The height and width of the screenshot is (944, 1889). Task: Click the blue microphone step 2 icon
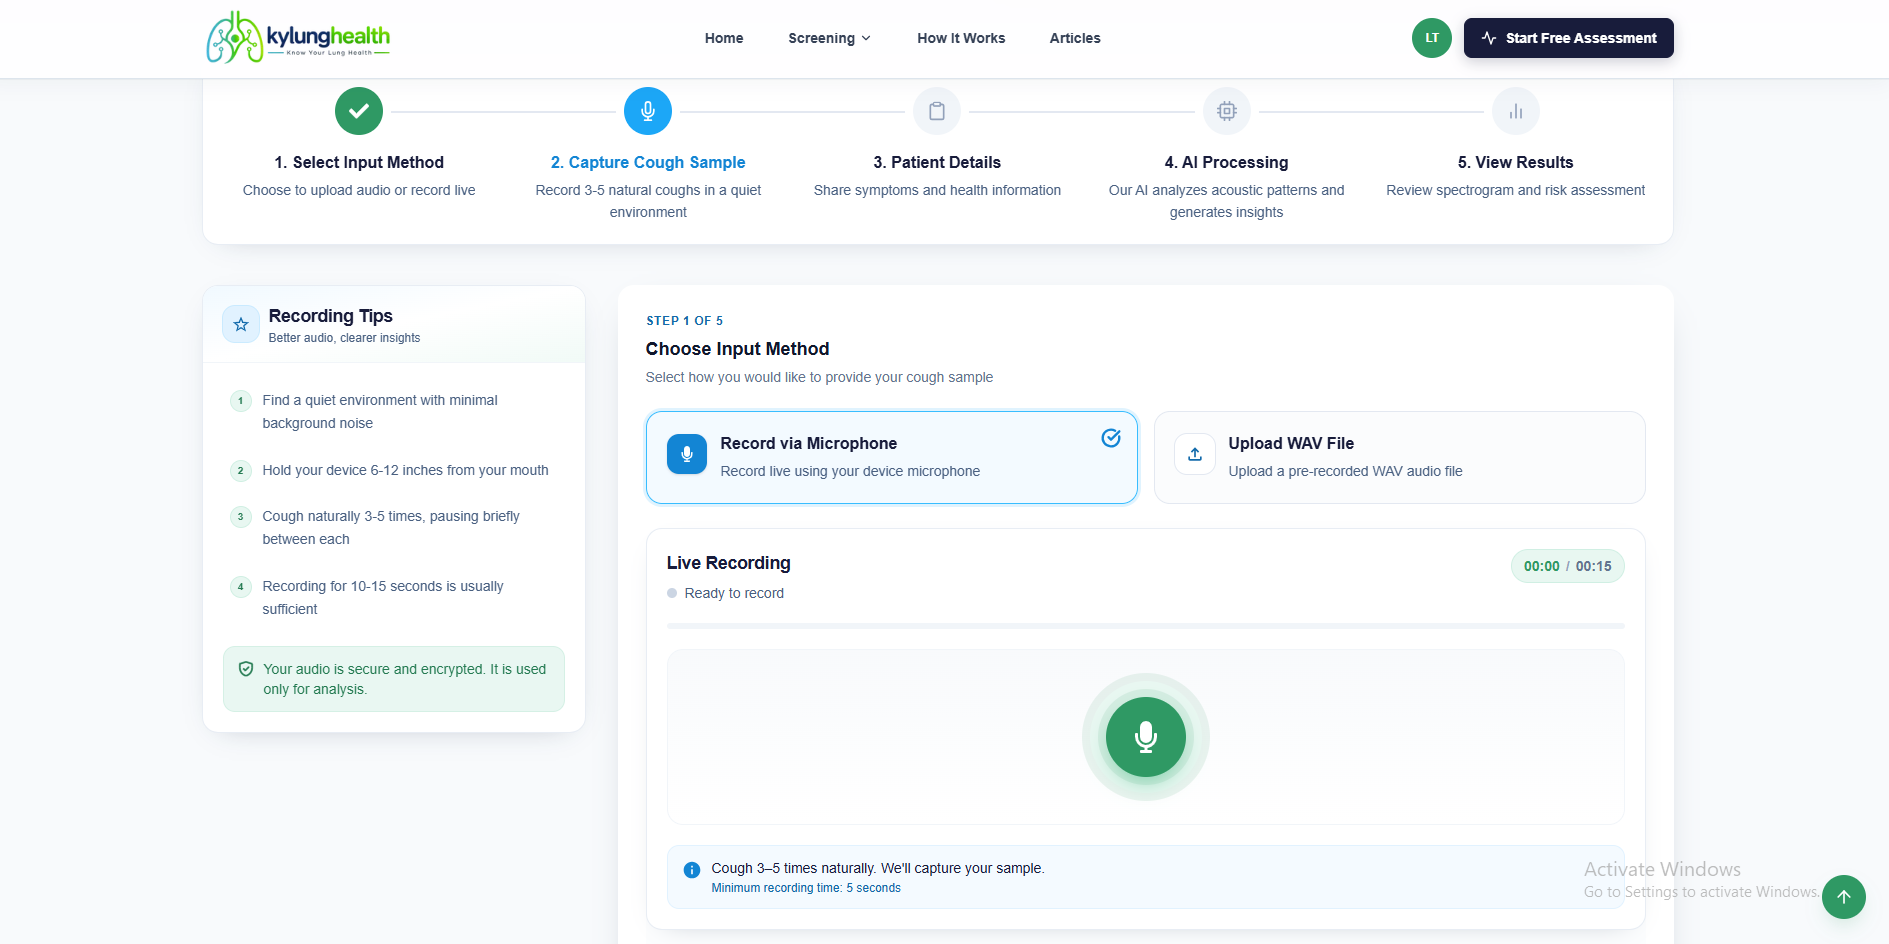coord(648,111)
